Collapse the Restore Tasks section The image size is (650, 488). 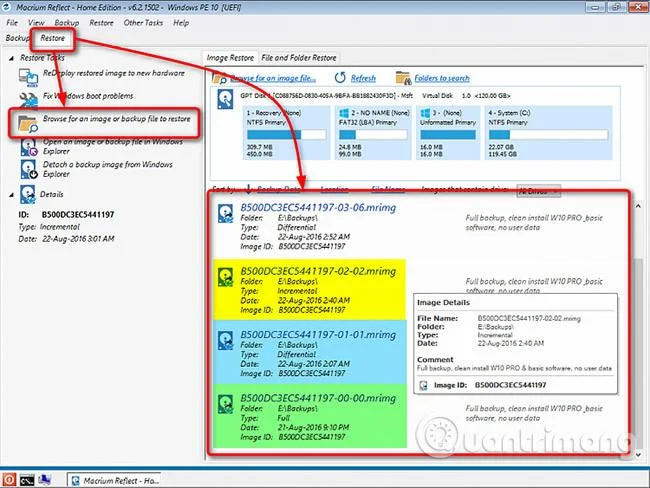coord(11,58)
